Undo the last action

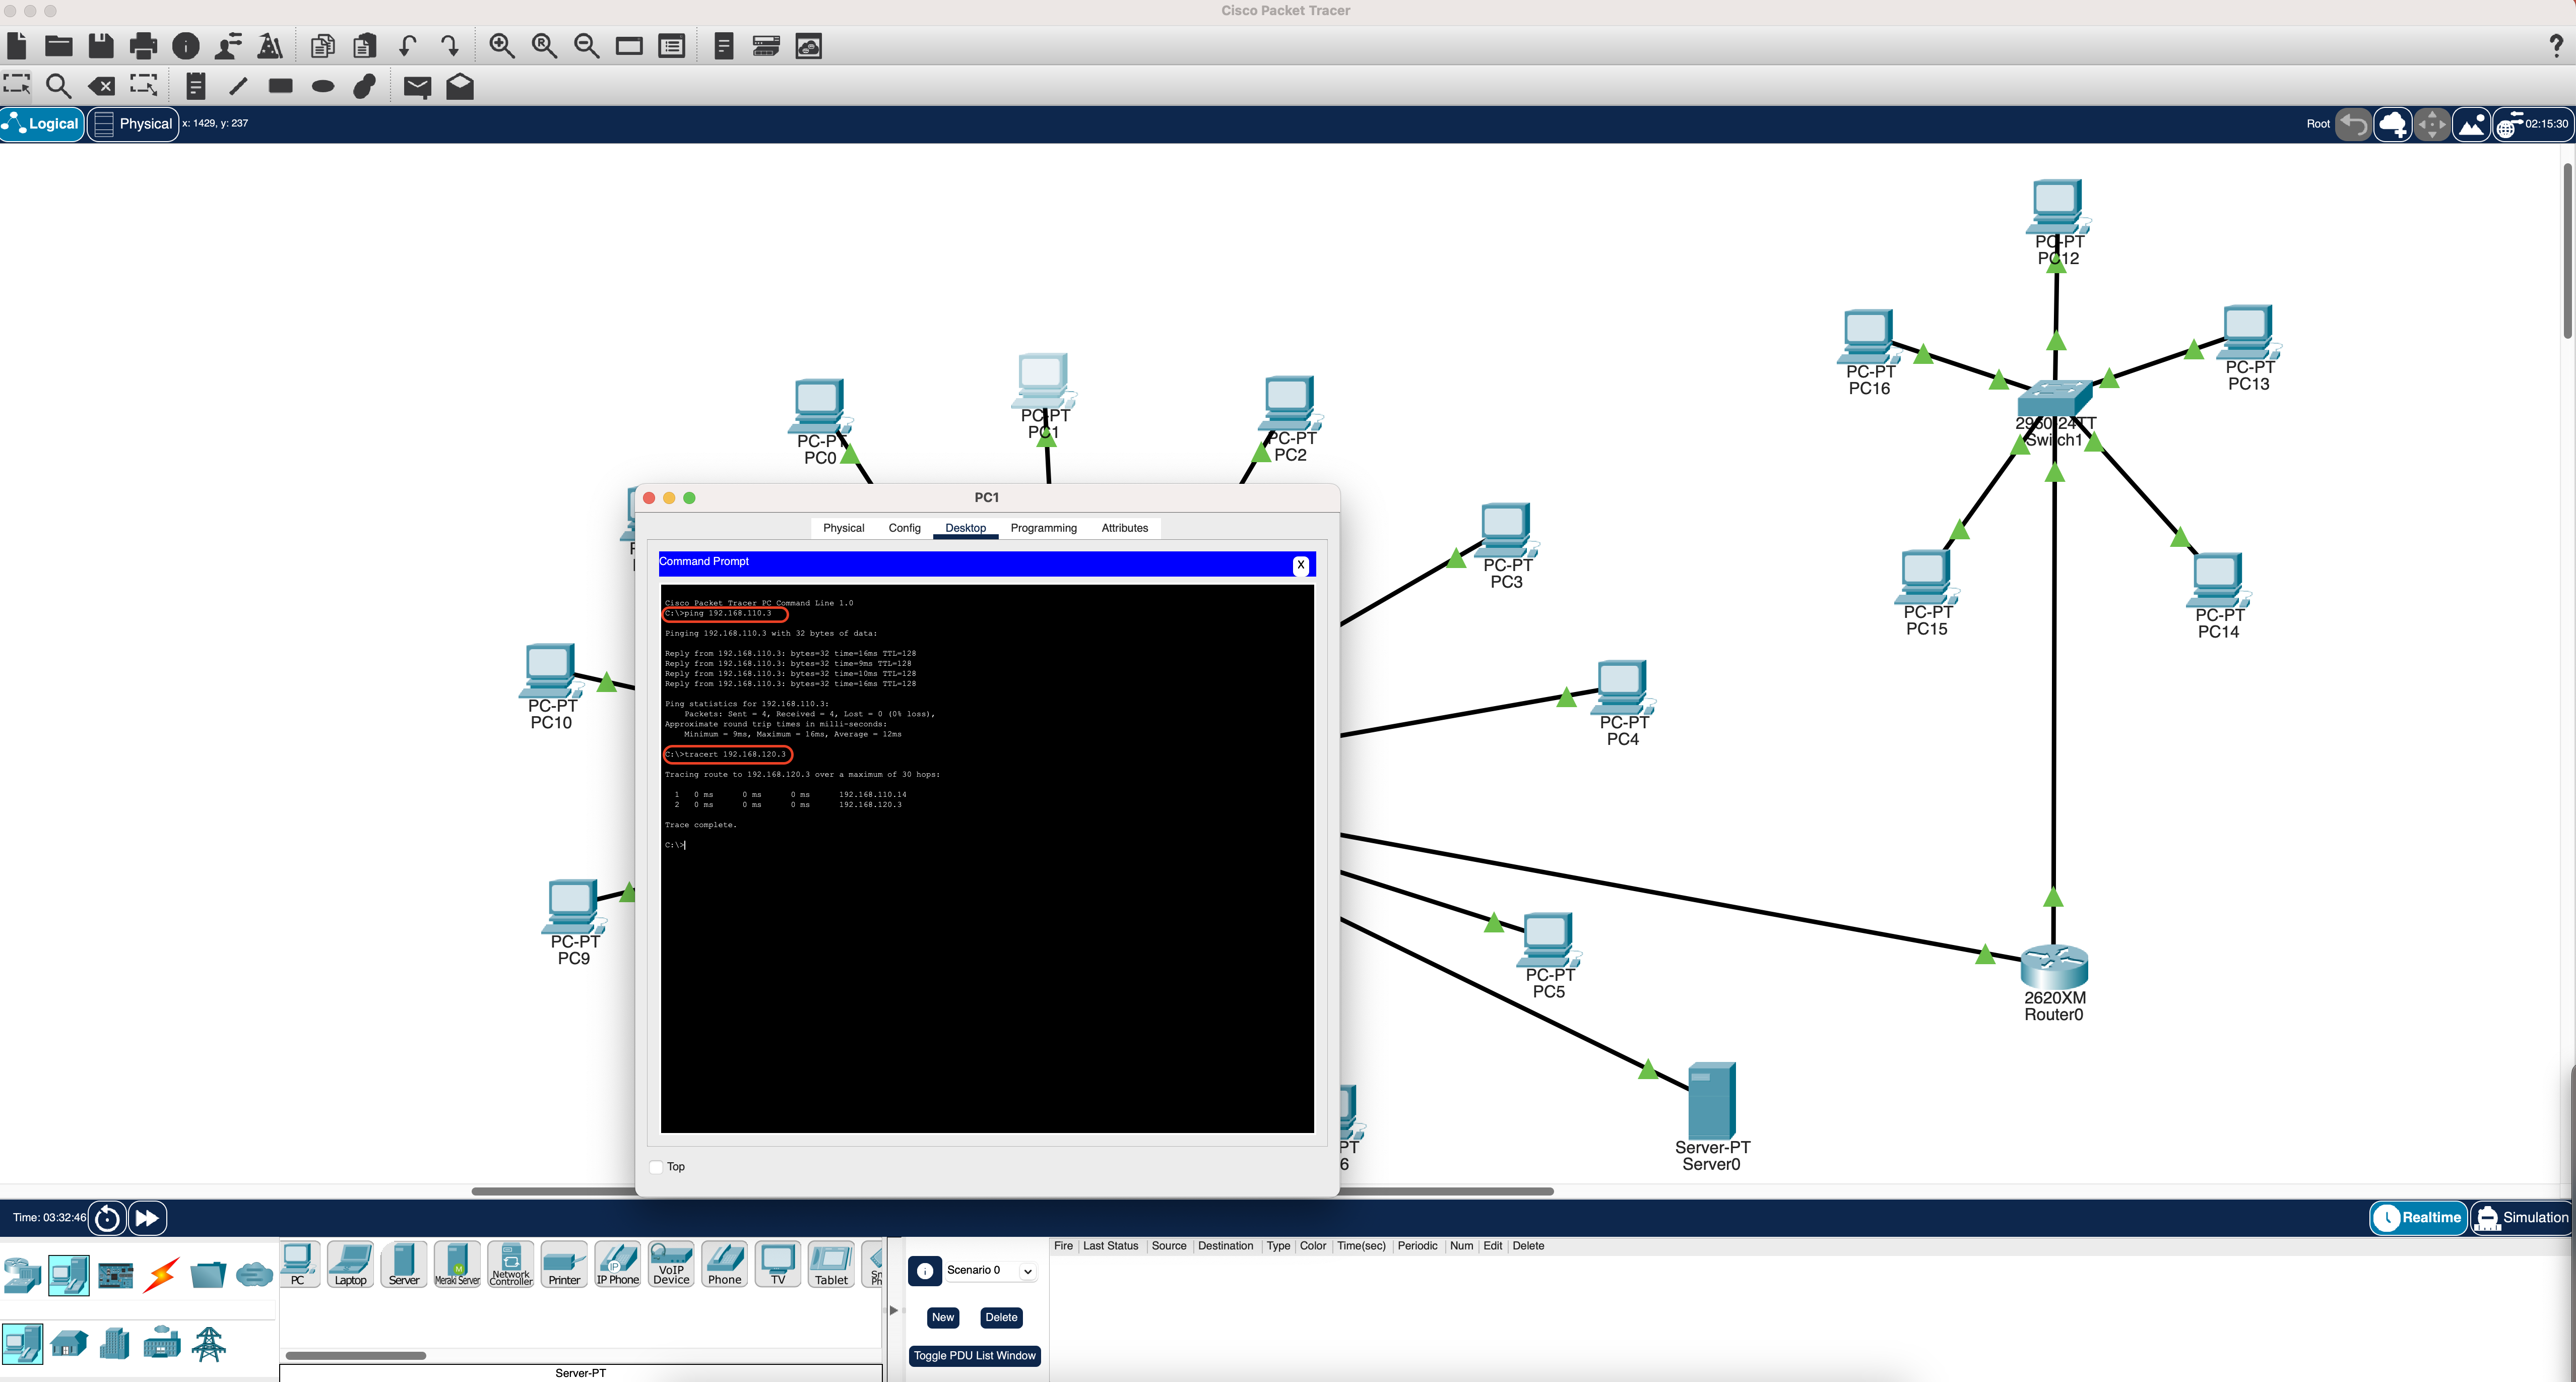[x=407, y=46]
